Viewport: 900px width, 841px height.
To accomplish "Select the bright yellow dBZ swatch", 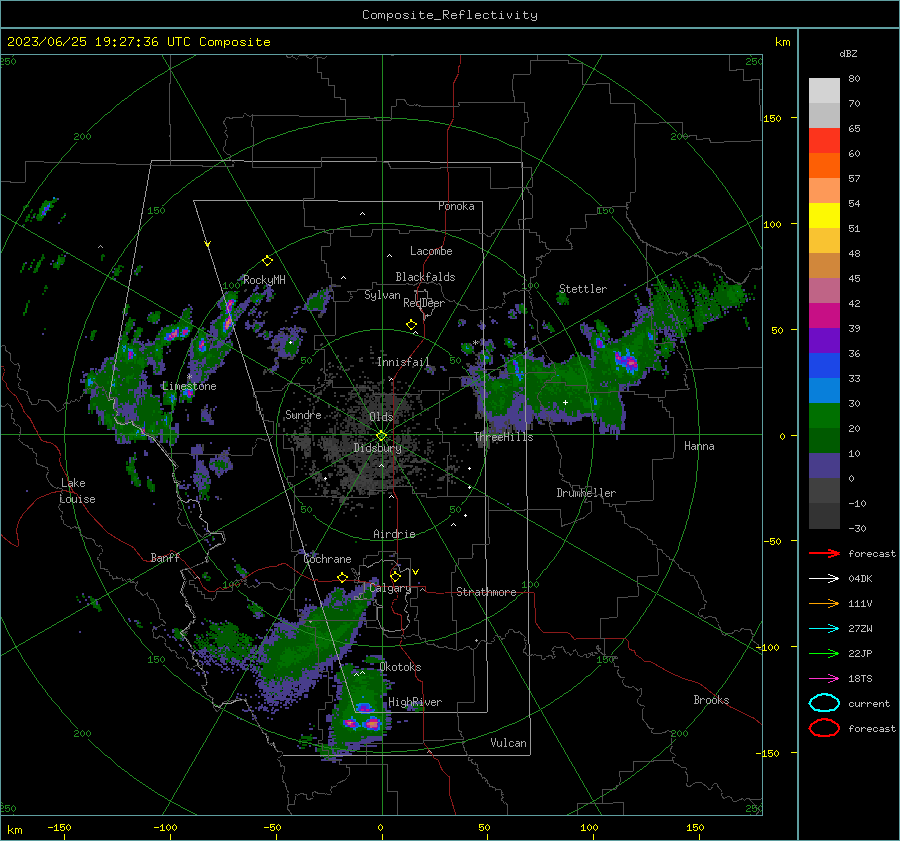I will 824,216.
